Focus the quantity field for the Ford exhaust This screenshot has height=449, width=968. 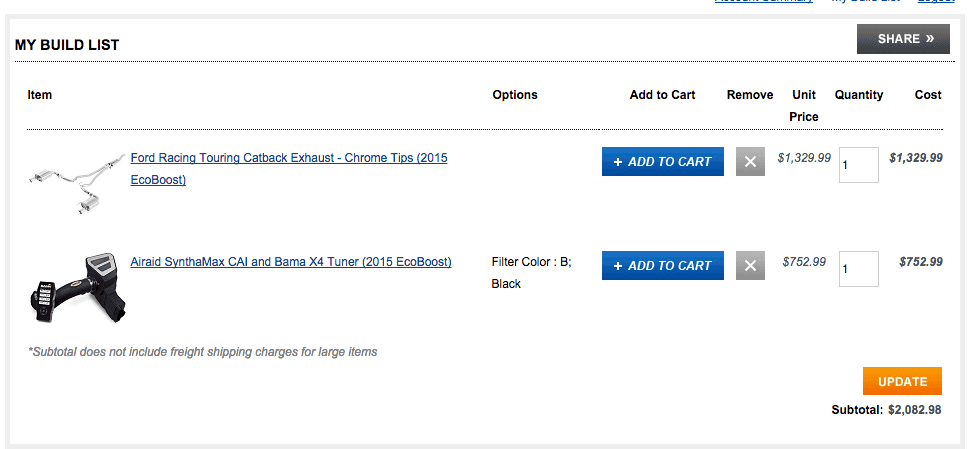pyautogui.click(x=858, y=165)
